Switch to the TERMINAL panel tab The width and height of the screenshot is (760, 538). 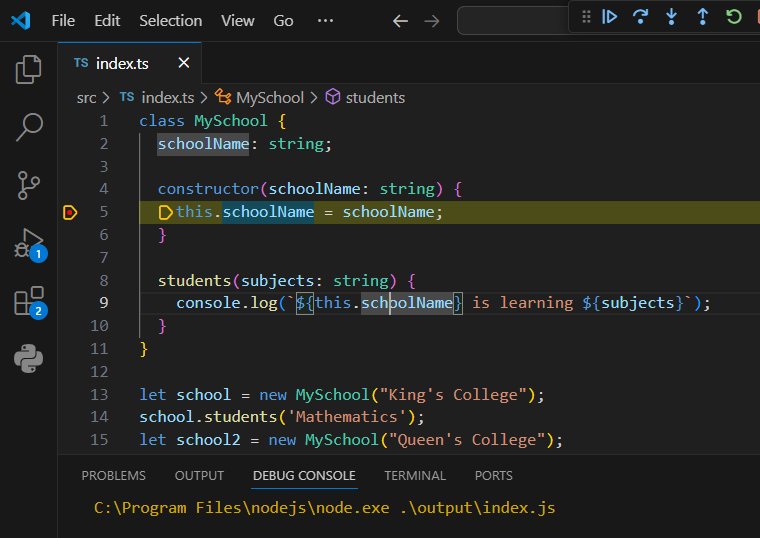[x=415, y=476]
